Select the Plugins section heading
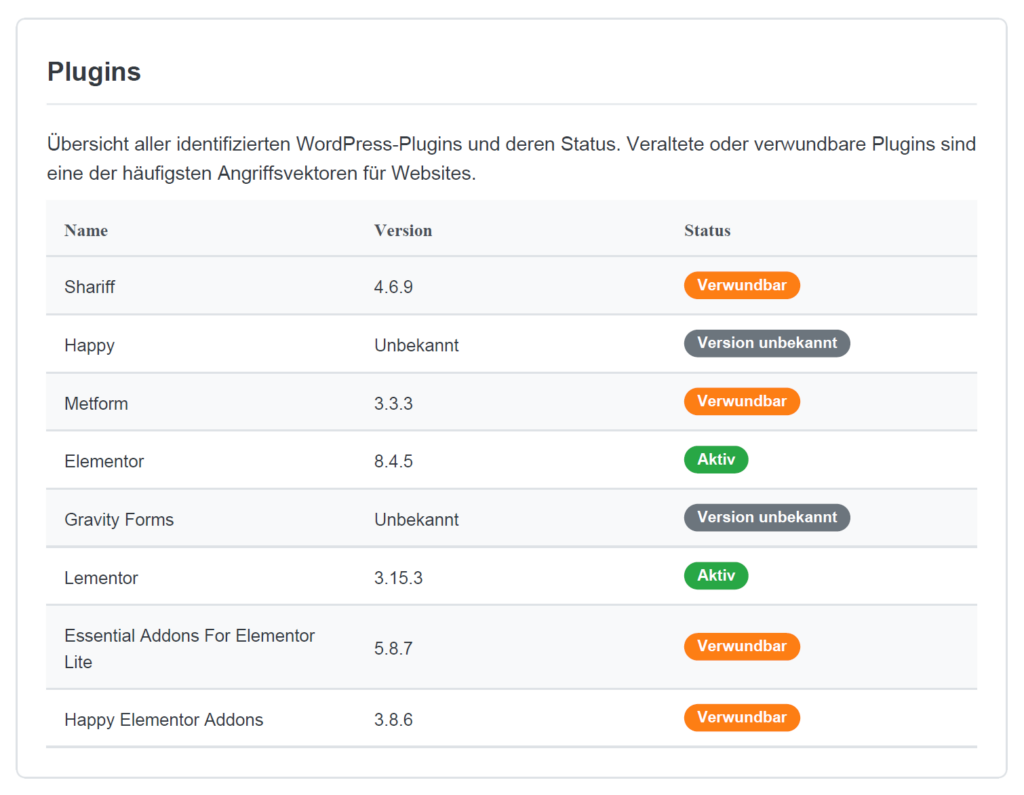1024x795 pixels. pos(94,72)
